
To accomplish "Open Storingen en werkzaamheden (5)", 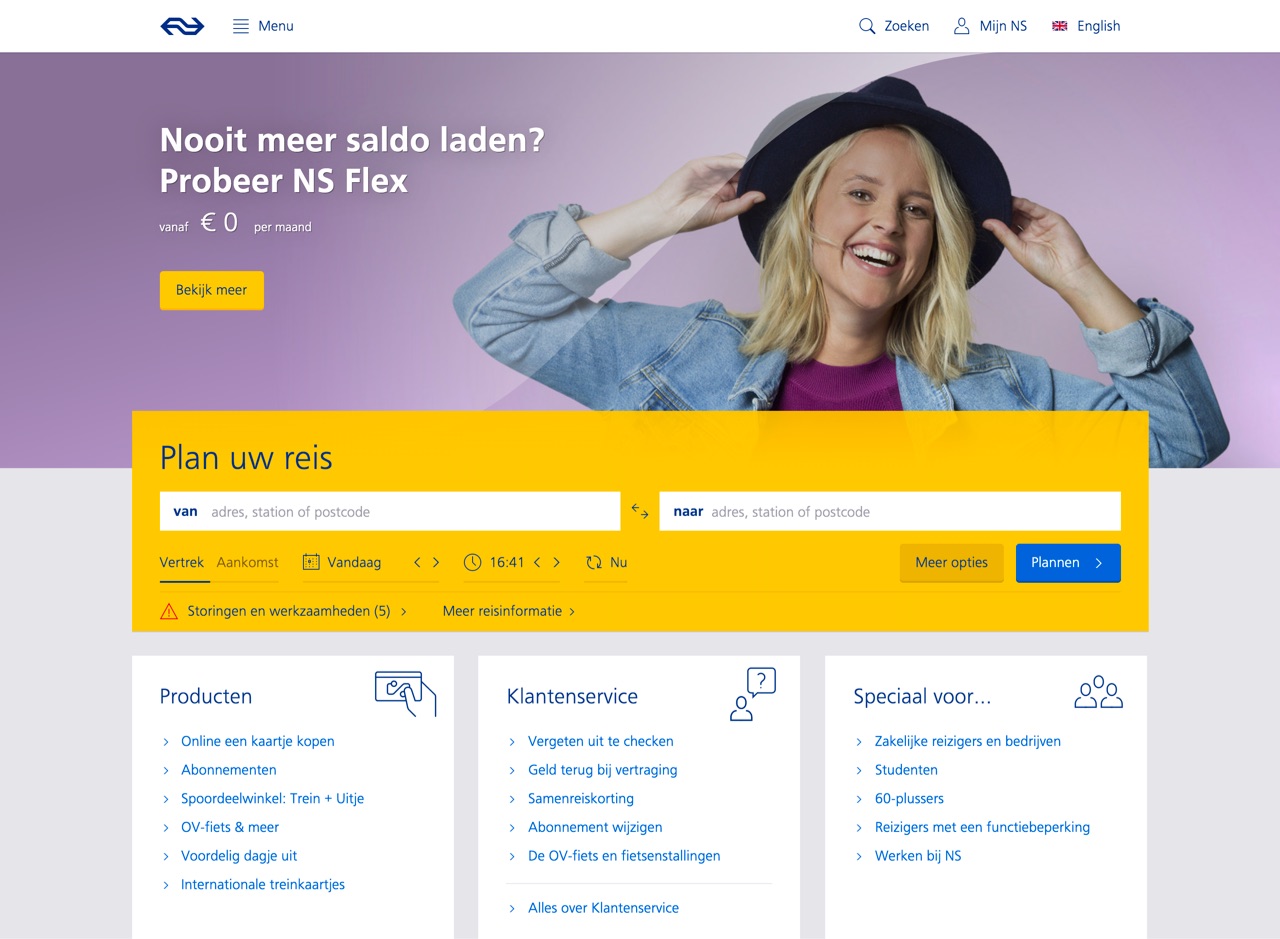I will (x=289, y=611).
